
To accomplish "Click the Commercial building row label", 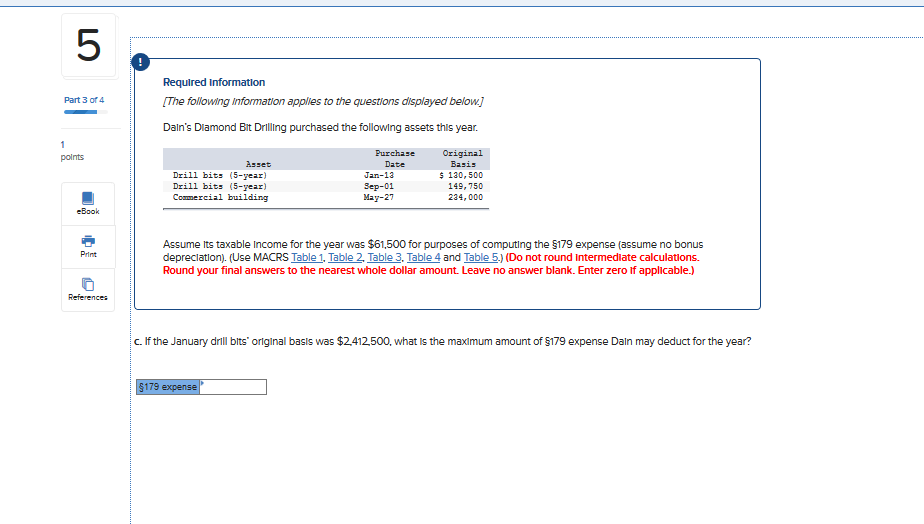I will [220, 197].
